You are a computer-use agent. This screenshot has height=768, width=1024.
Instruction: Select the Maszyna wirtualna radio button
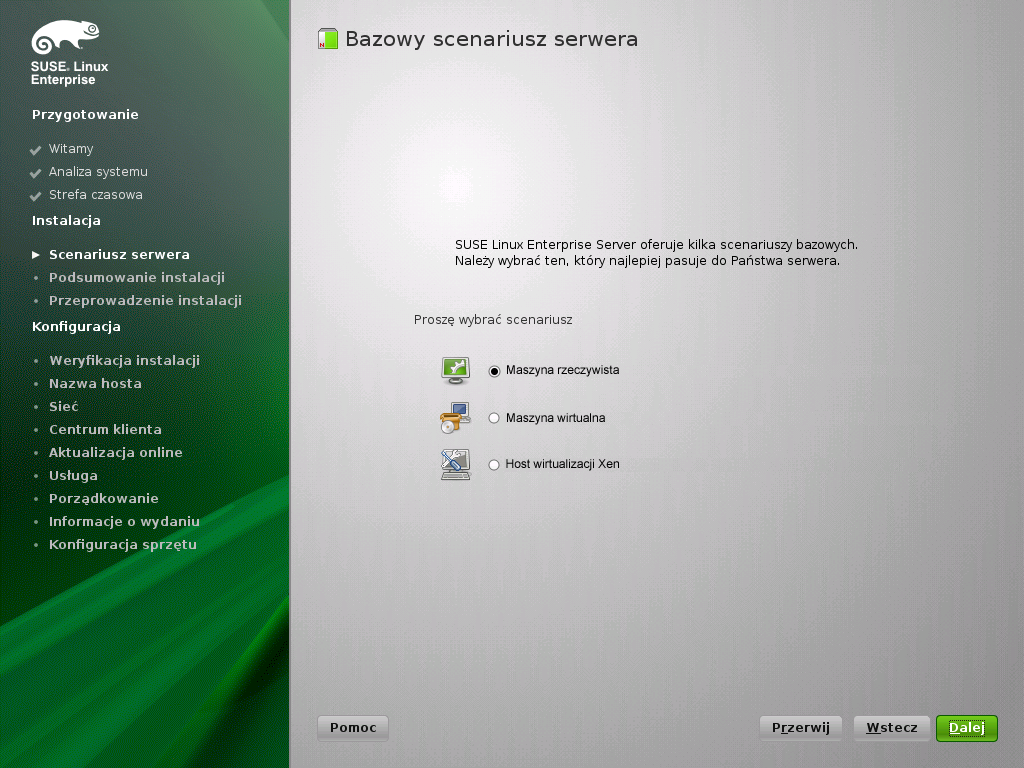(x=494, y=418)
